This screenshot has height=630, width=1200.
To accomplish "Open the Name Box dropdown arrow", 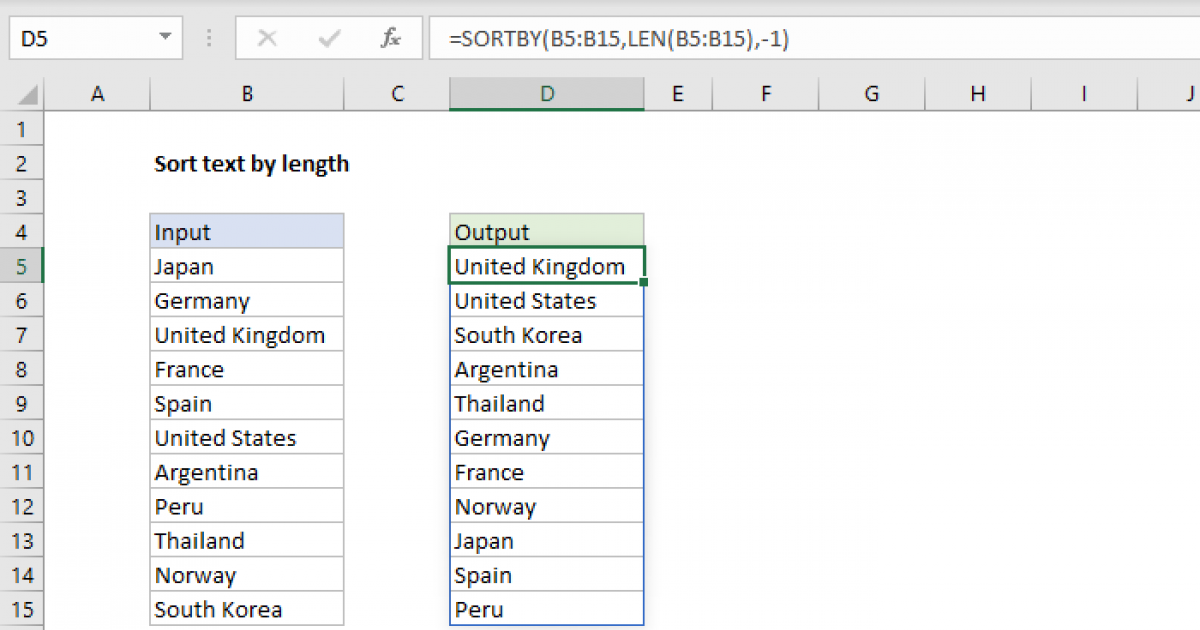I will (165, 38).
